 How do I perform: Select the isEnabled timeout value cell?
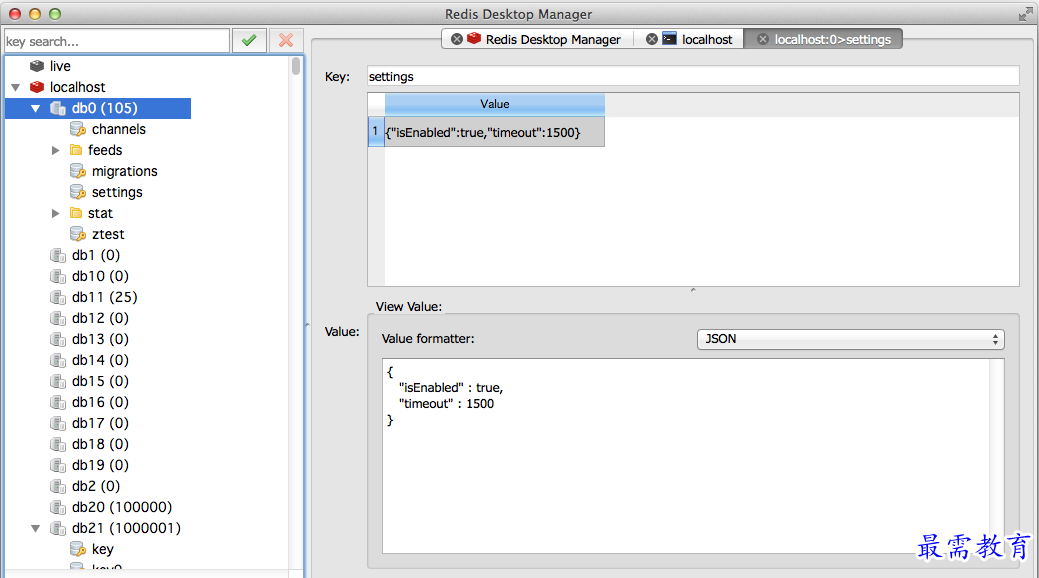[494, 132]
